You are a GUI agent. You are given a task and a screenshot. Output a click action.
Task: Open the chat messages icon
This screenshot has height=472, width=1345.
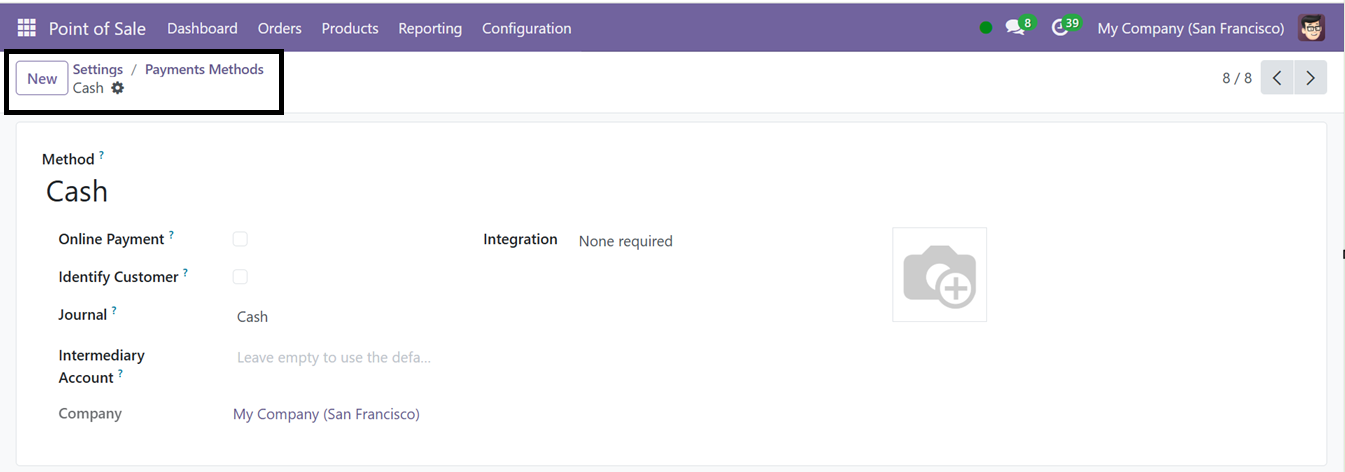click(x=1016, y=28)
